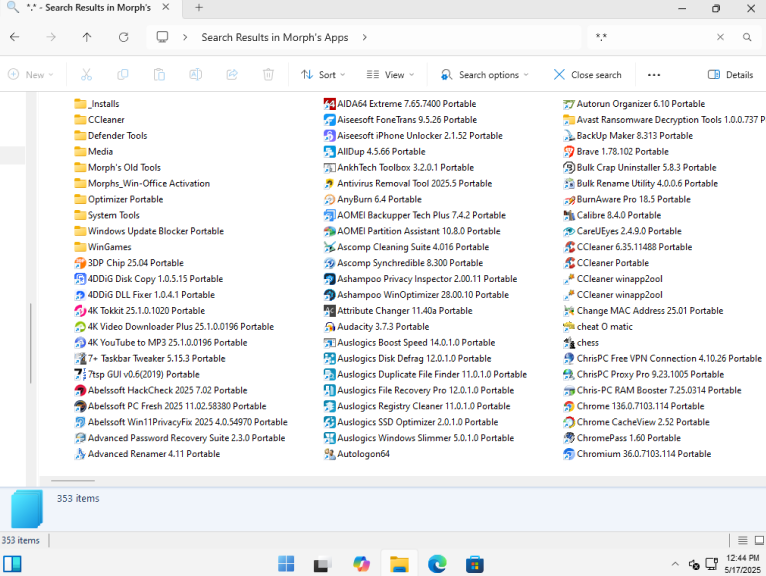The height and width of the screenshot is (576, 766).
Task: Select the Search Results in Morph's tab
Action: 89,8
